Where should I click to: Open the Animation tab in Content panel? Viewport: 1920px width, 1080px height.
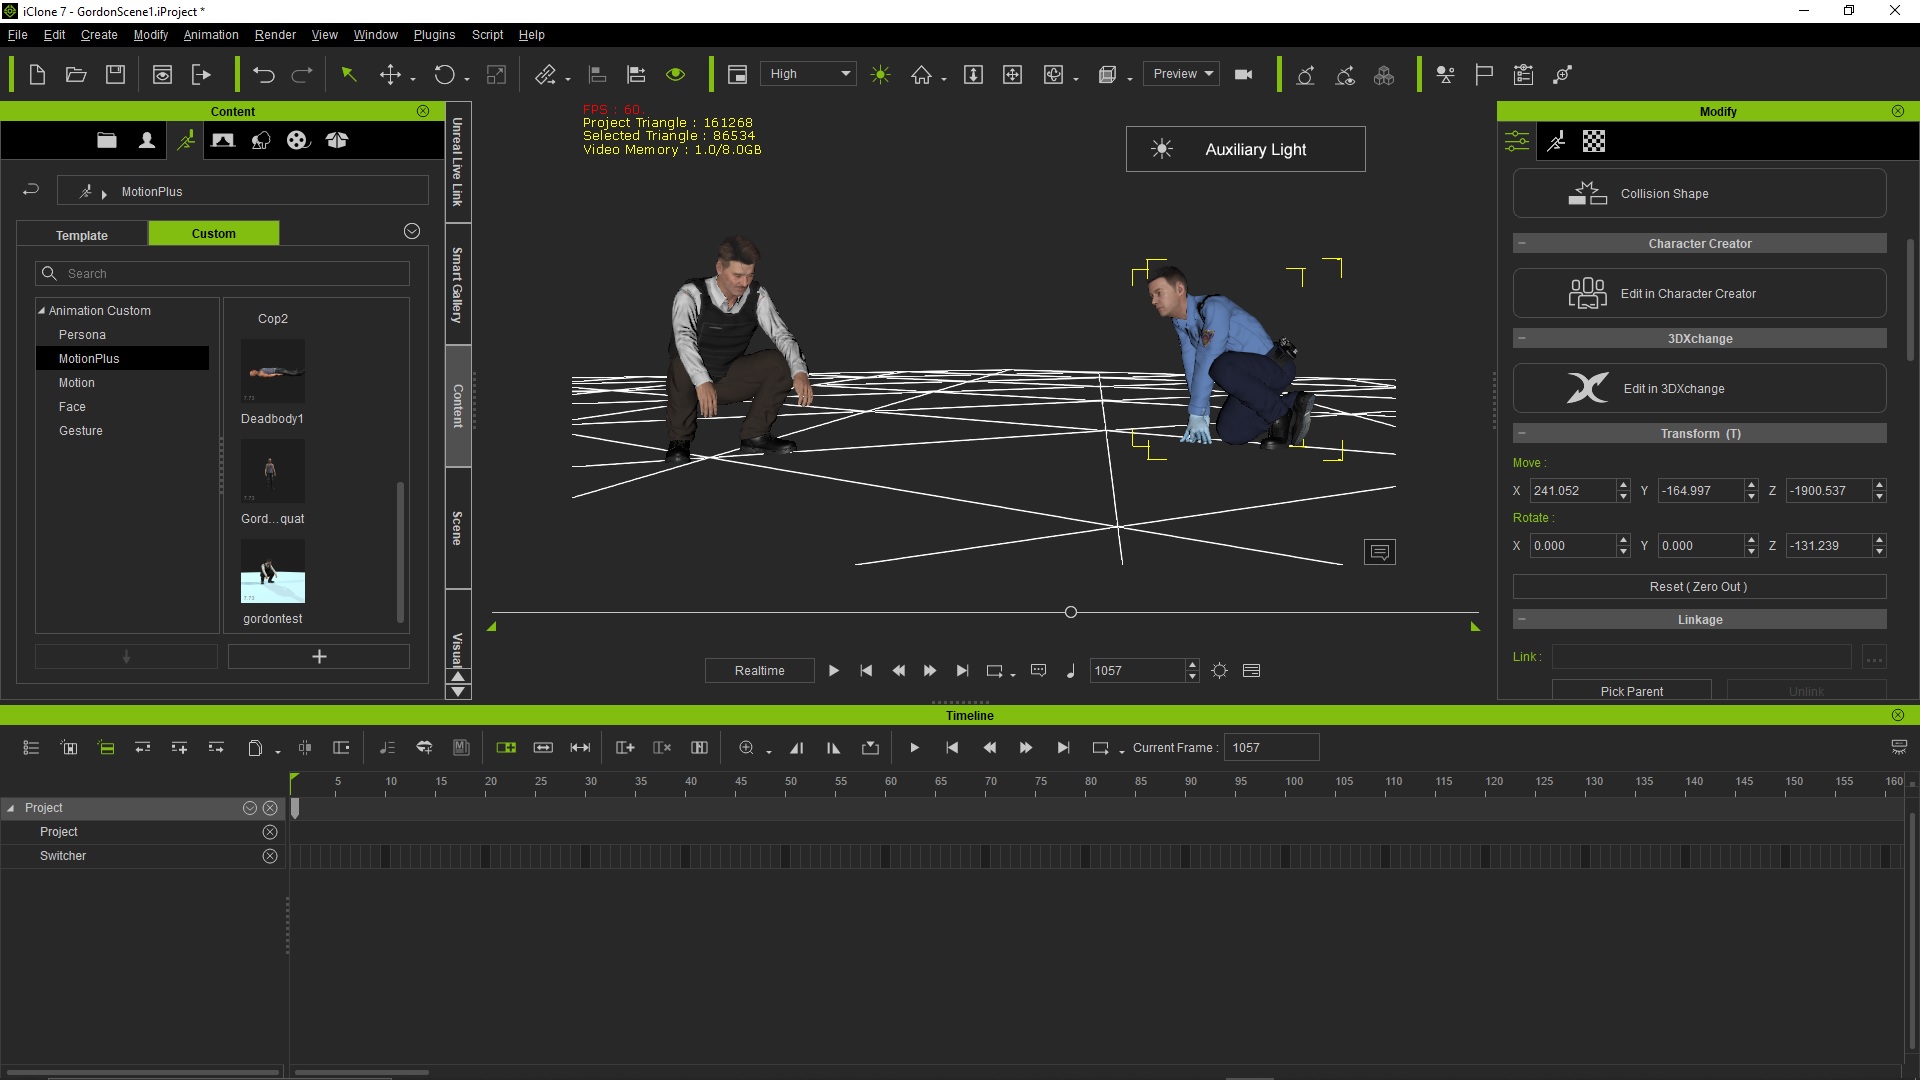[186, 140]
